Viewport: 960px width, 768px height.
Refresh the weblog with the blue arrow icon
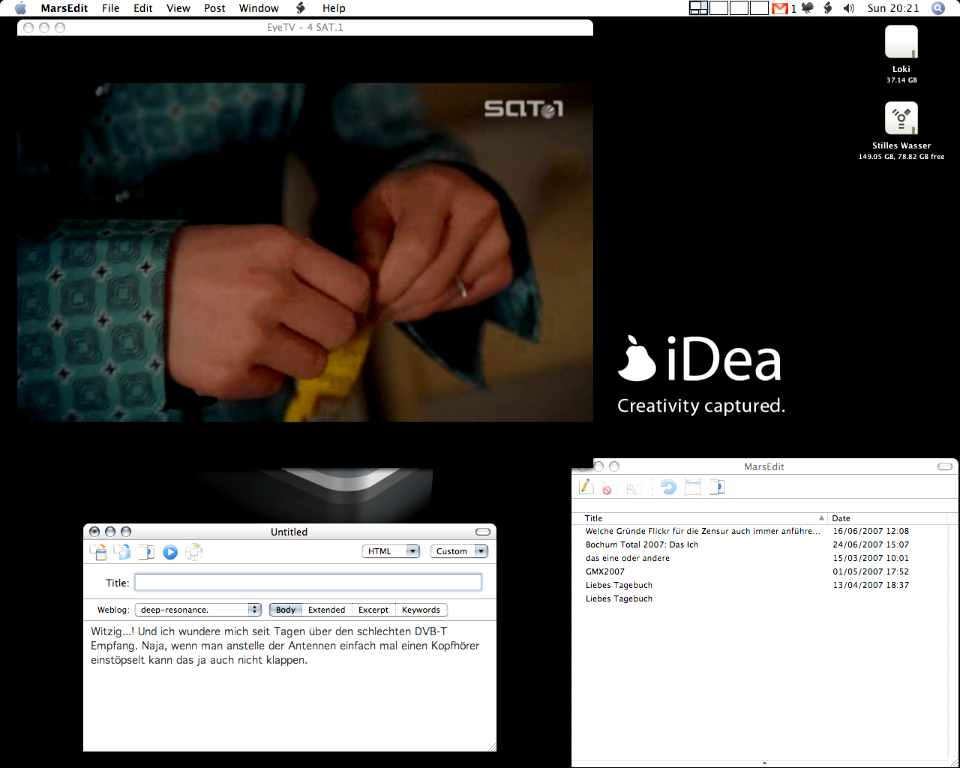click(668, 487)
